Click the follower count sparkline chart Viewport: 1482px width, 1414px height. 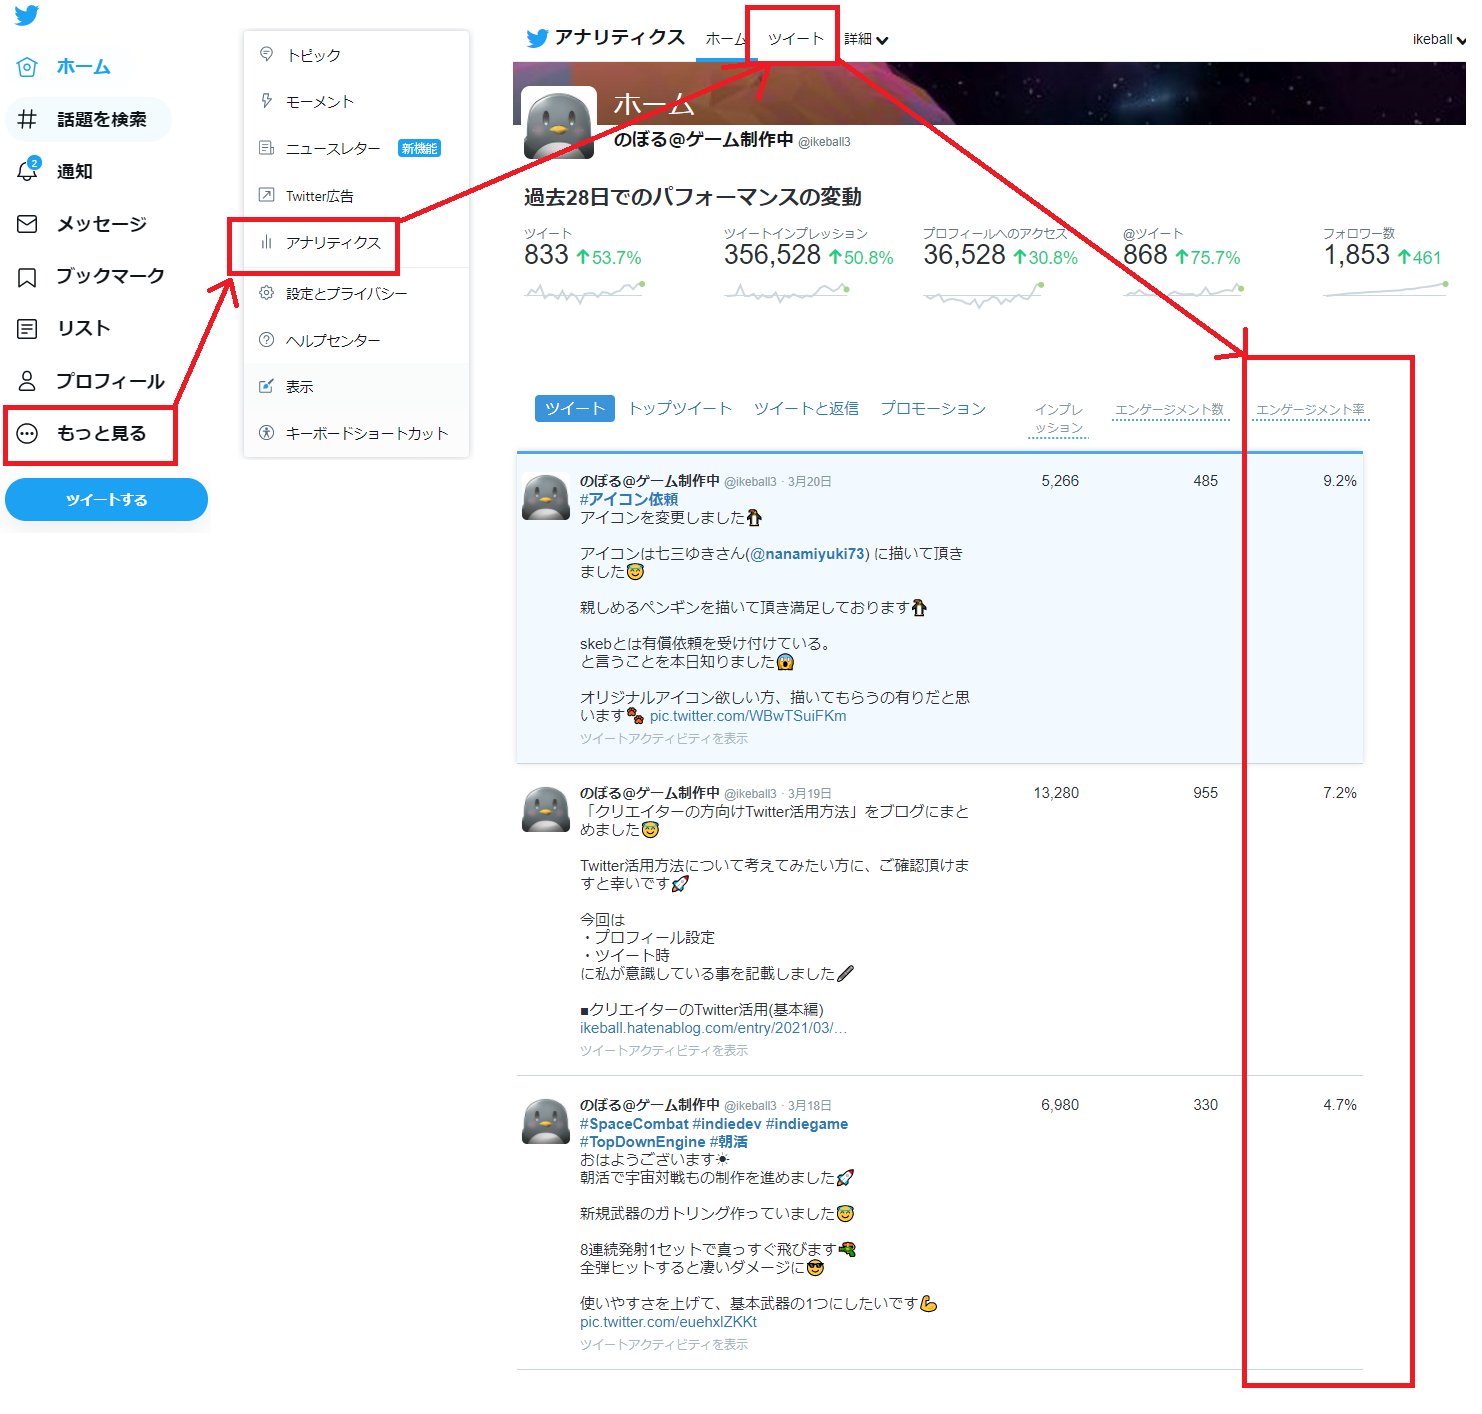tap(1386, 290)
